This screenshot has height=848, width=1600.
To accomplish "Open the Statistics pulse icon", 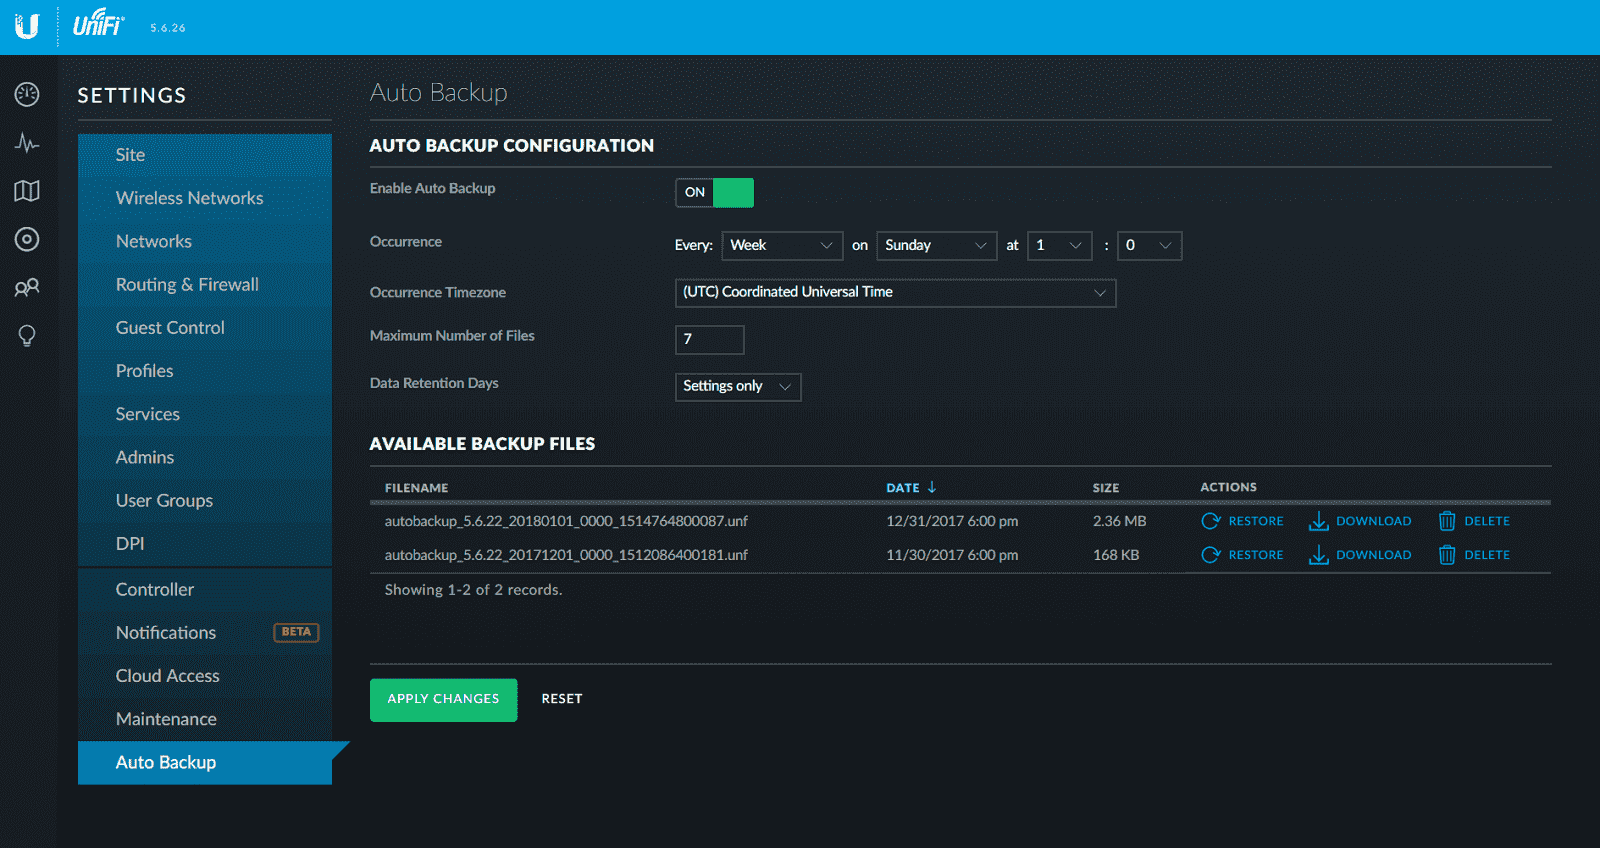I will pos(27,143).
